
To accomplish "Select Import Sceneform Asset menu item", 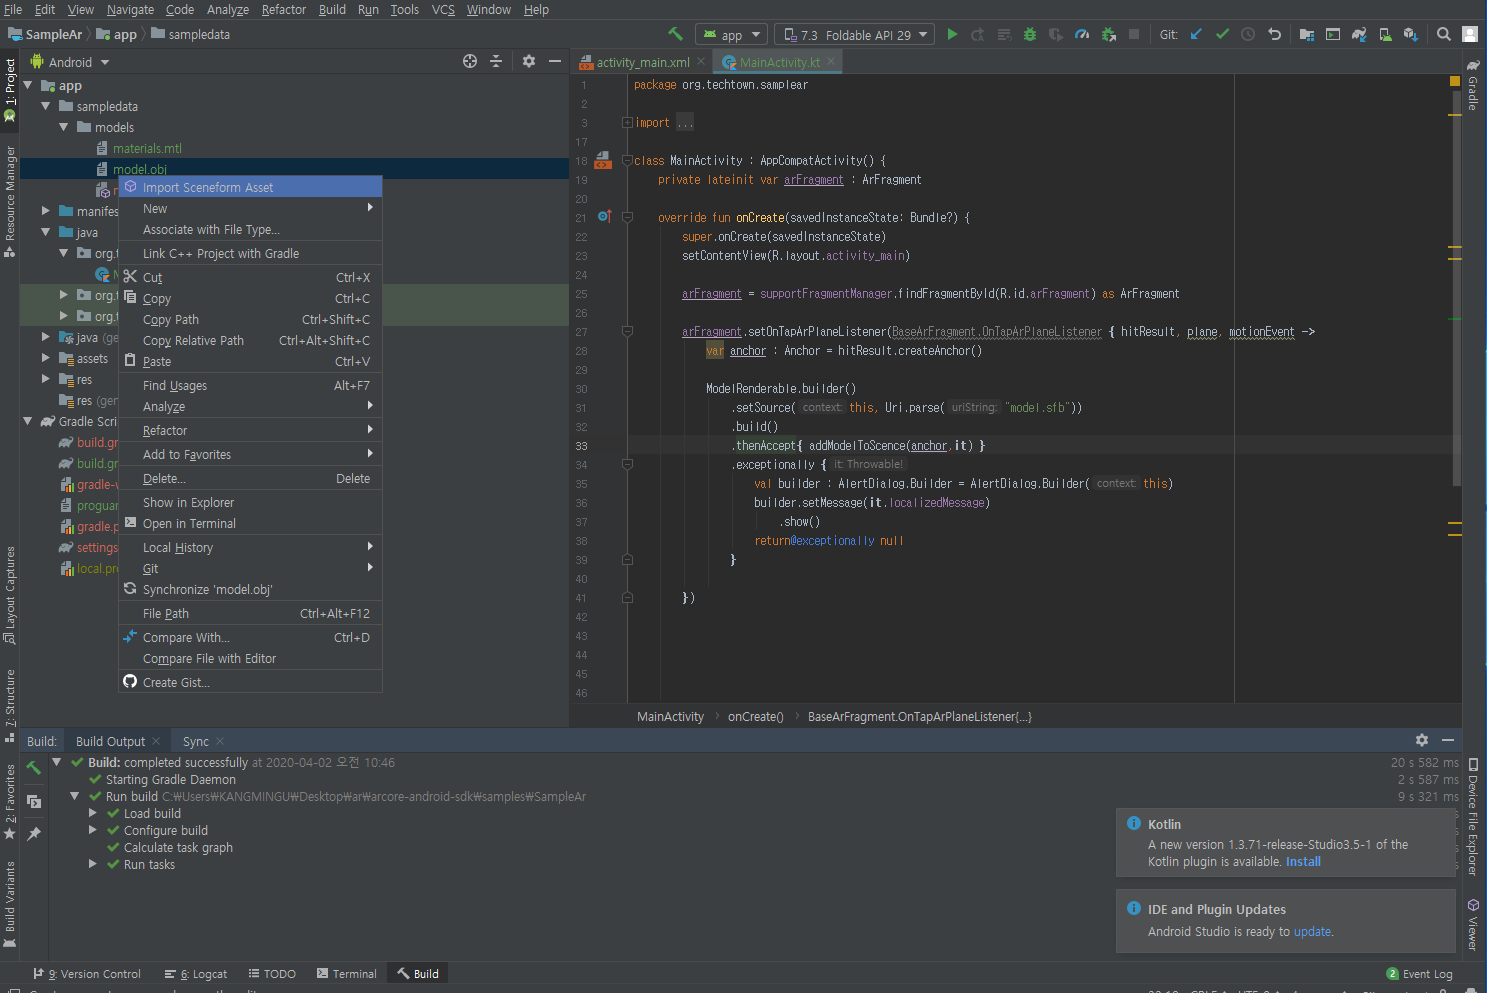I will tap(250, 187).
